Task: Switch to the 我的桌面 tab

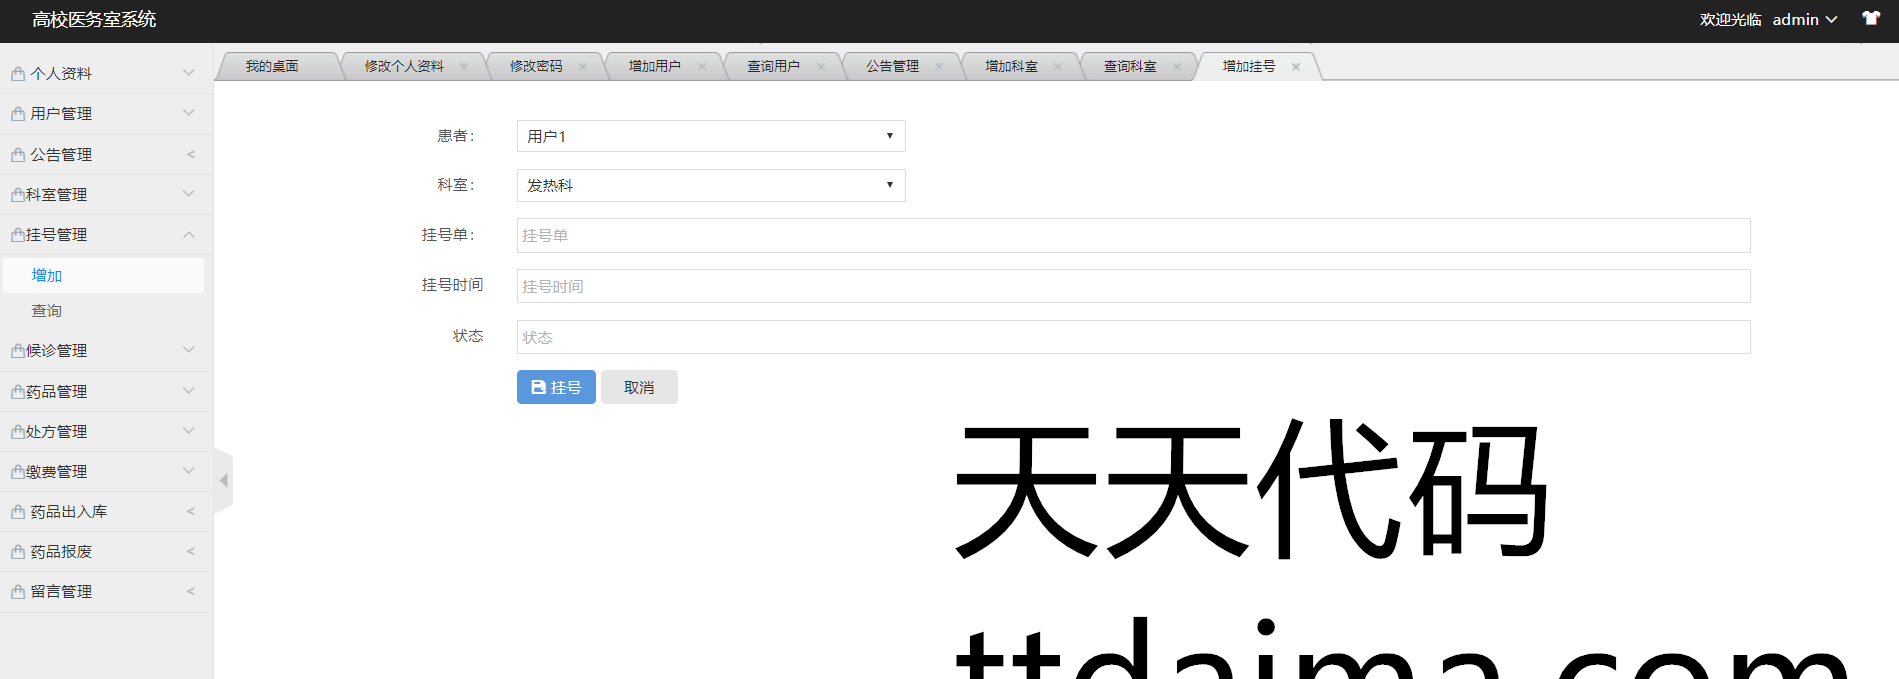Action: [x=272, y=67]
